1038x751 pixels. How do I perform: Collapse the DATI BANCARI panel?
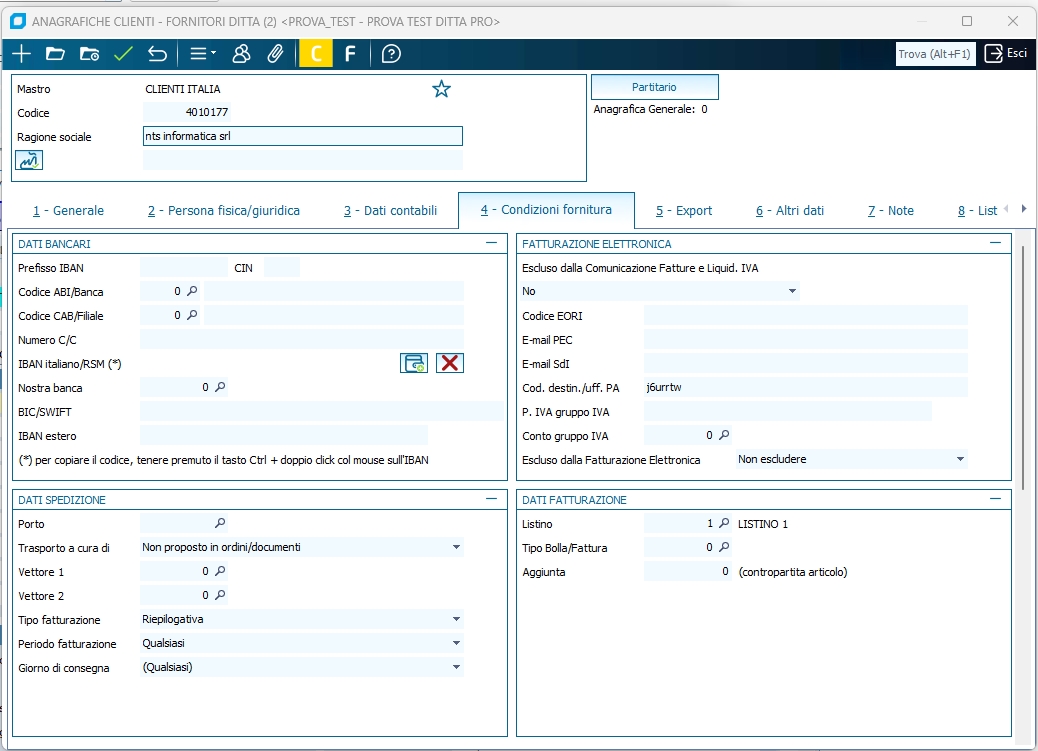(491, 243)
